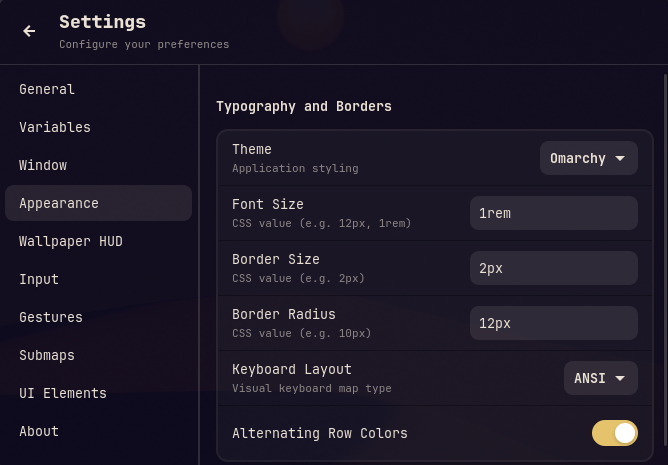The width and height of the screenshot is (668, 465).
Task: Show the UI Elements settings
Action: point(63,393)
